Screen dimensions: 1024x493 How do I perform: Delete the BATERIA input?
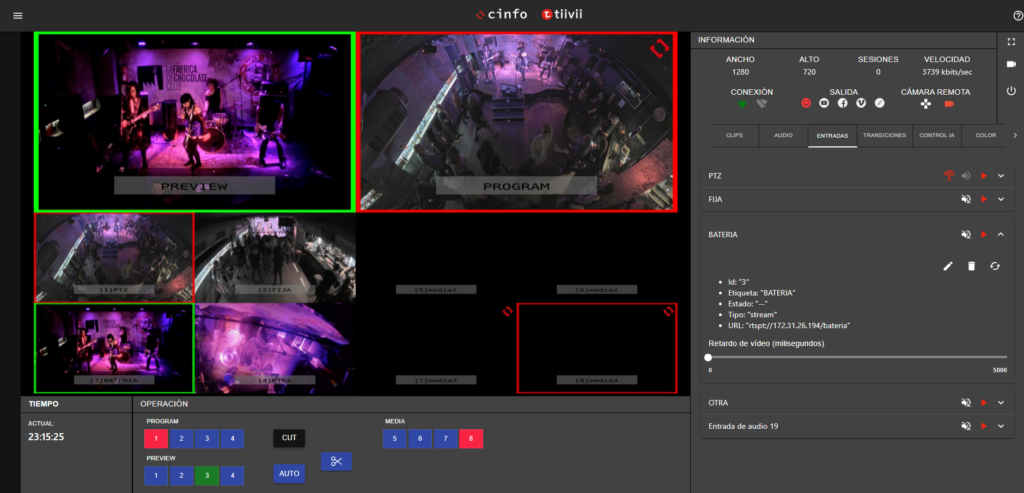(971, 265)
